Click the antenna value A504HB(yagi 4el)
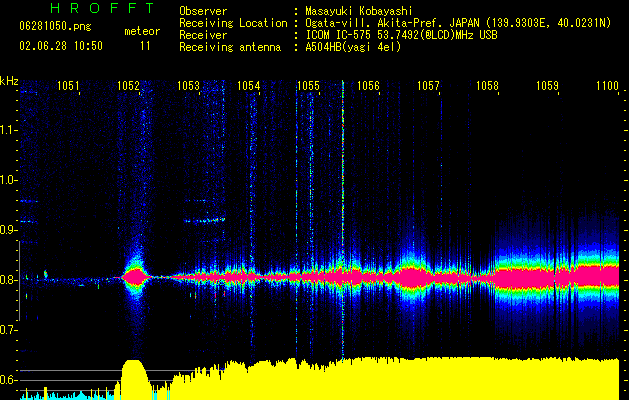629x400 pixels. click(x=353, y=47)
